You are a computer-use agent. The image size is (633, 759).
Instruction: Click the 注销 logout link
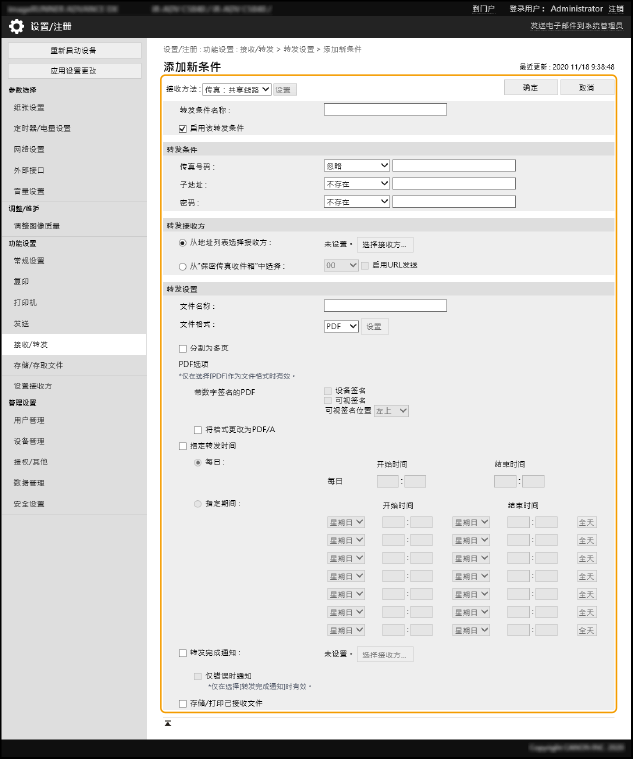click(616, 8)
